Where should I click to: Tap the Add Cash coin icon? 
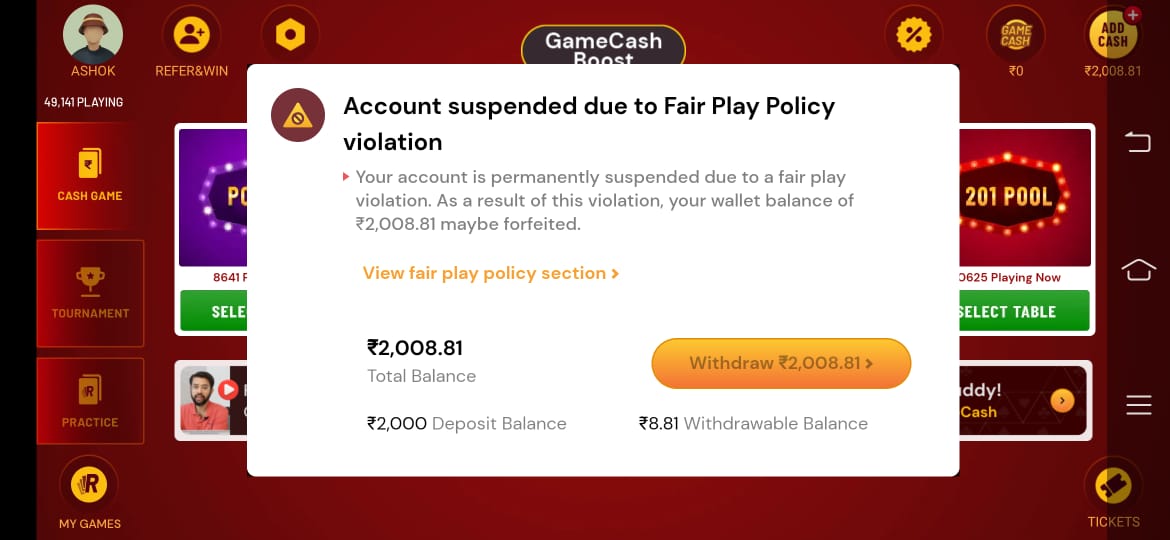[x=1112, y=35]
